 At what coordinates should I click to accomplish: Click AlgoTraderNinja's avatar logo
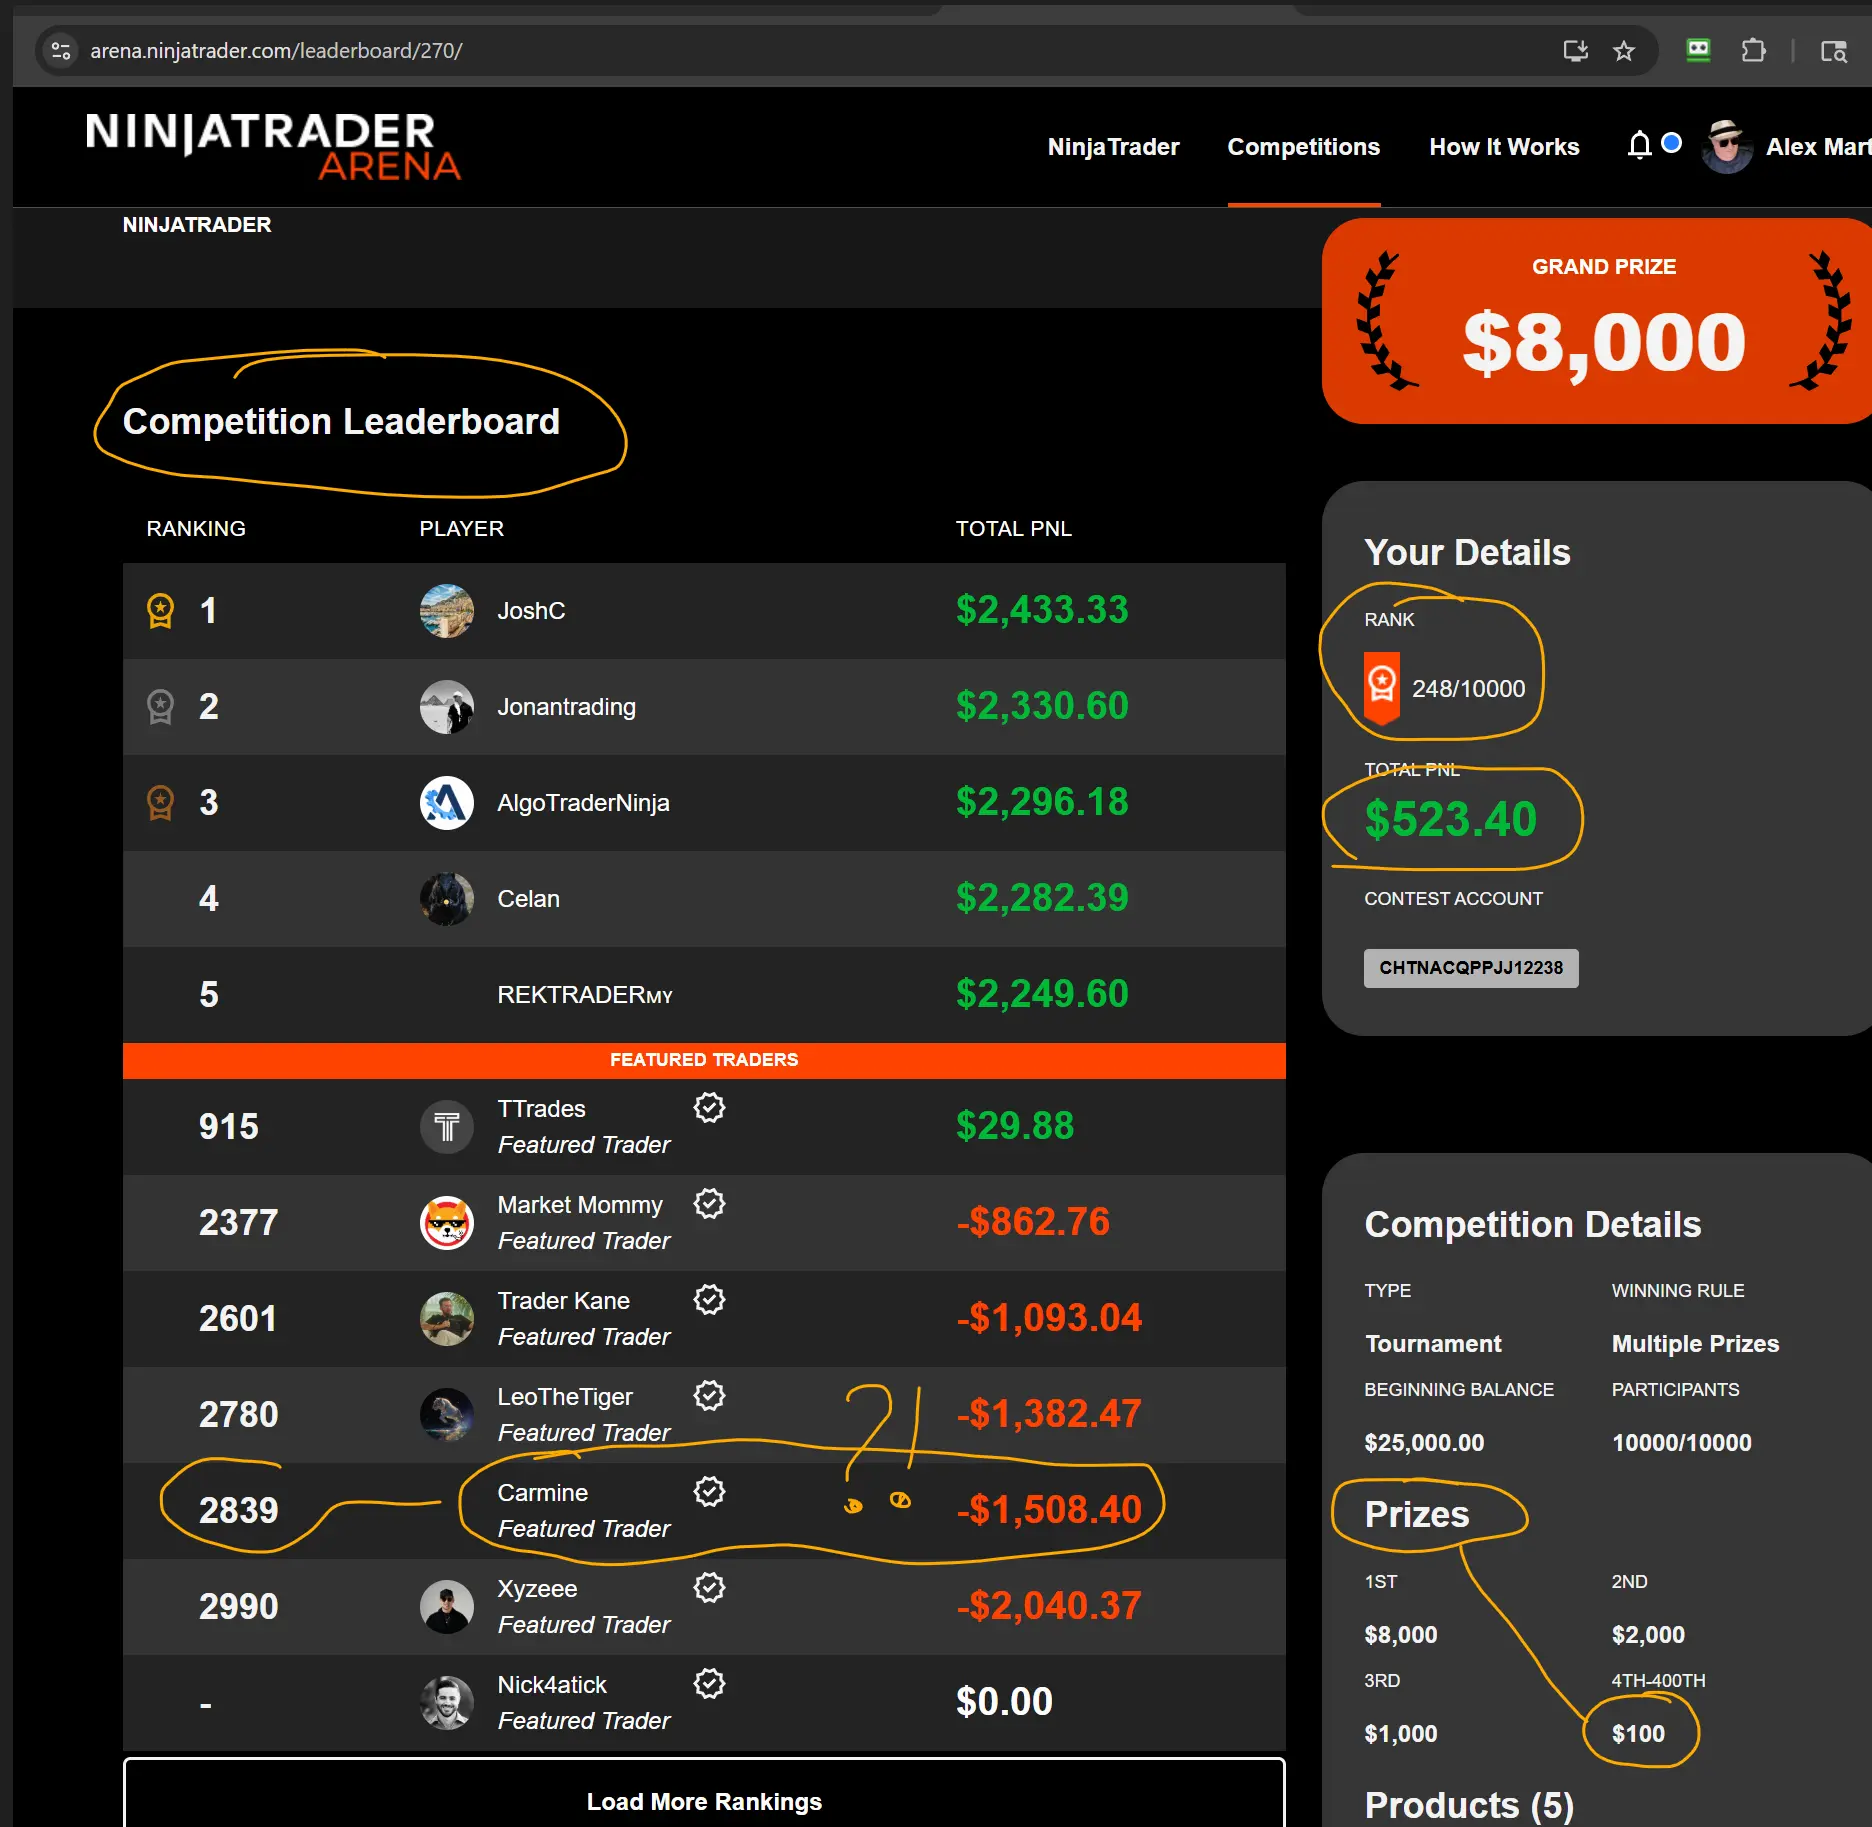(447, 803)
